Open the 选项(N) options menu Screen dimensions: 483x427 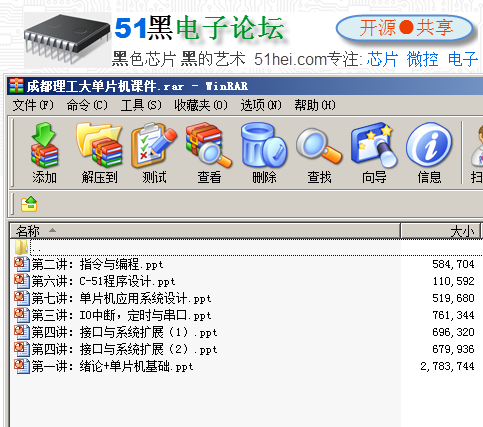point(261,105)
